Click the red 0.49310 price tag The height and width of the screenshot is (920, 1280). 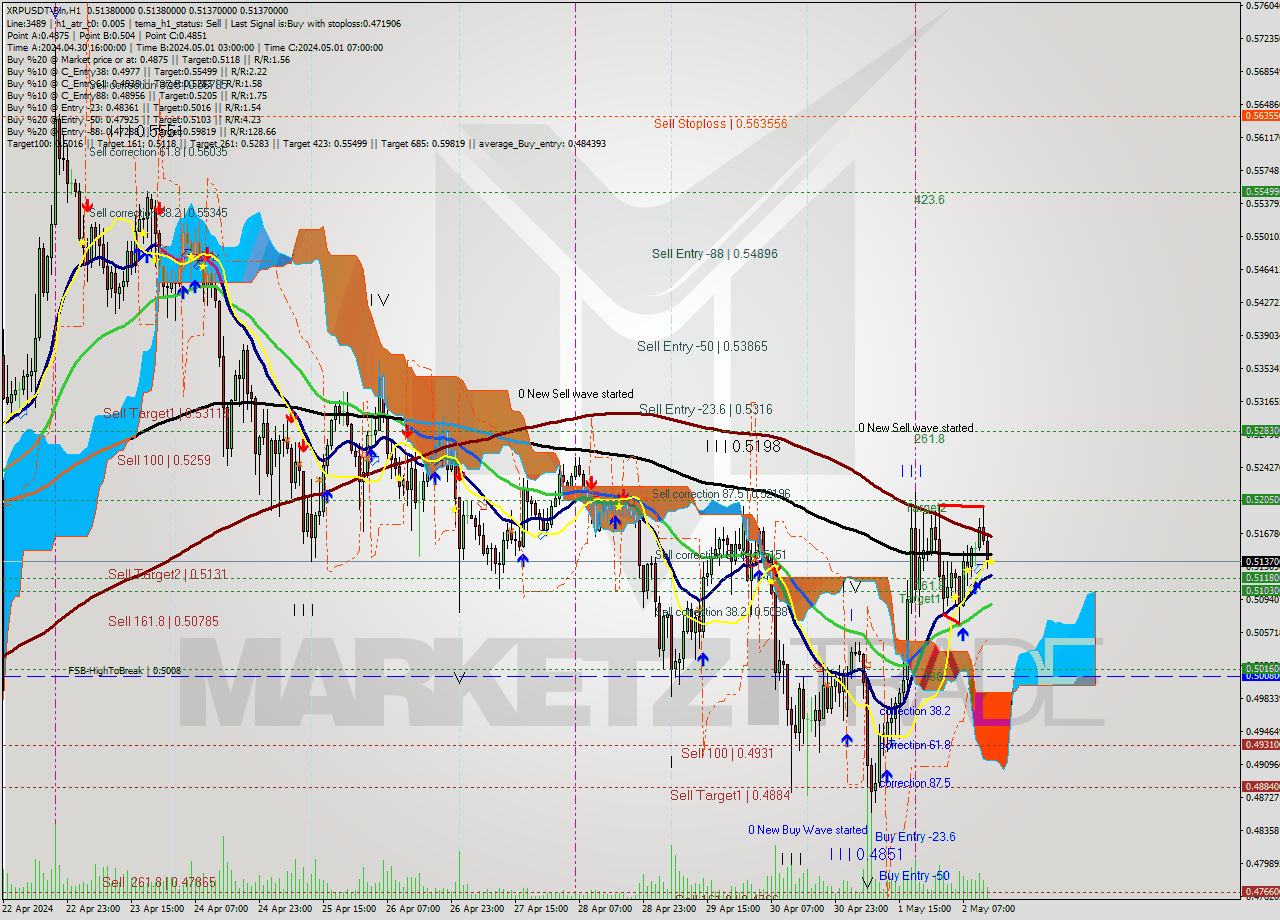(x=1261, y=744)
